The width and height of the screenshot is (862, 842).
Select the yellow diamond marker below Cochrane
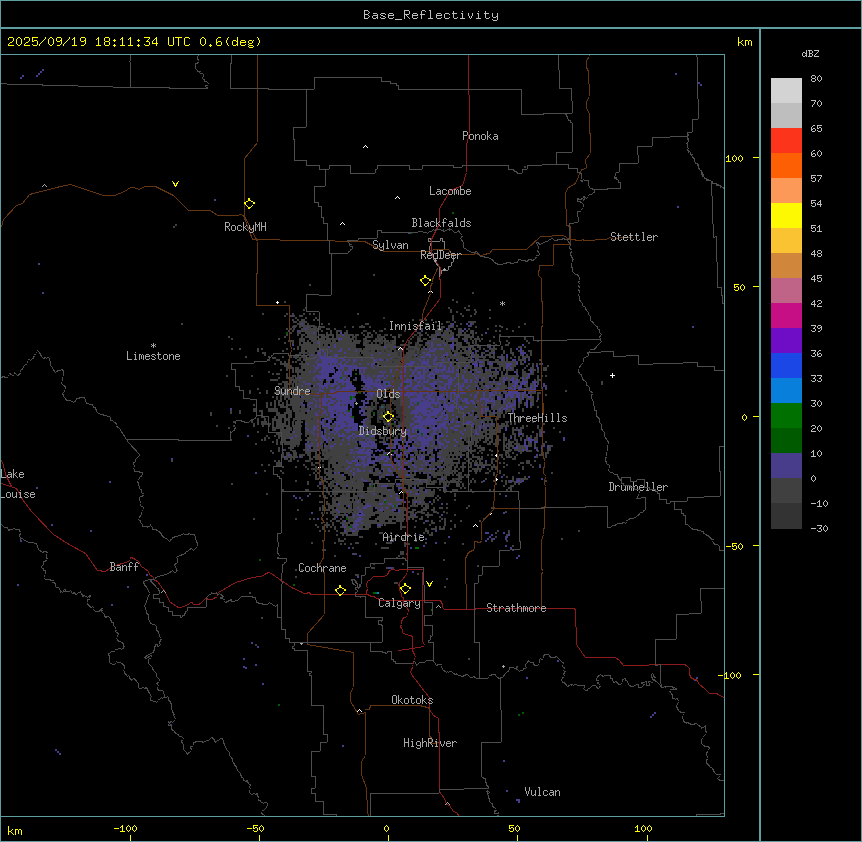point(340,591)
